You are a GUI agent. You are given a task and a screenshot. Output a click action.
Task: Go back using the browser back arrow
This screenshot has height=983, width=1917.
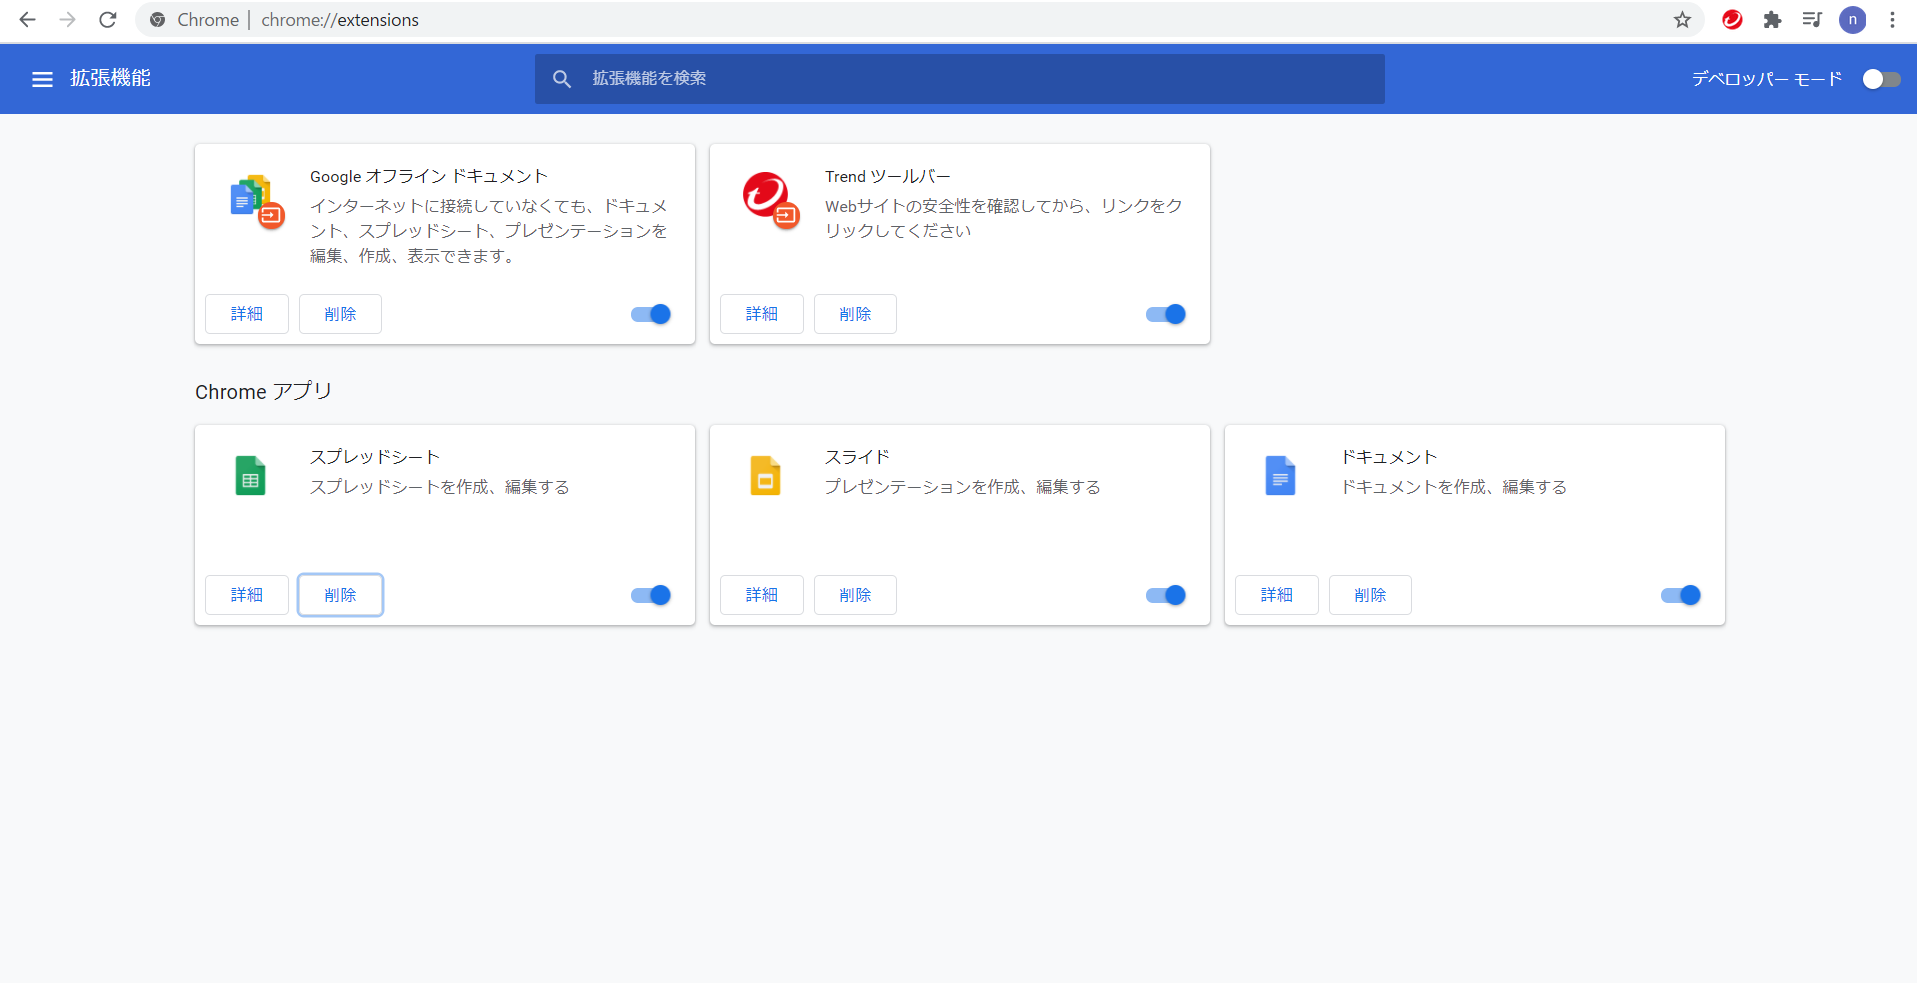tap(27, 20)
